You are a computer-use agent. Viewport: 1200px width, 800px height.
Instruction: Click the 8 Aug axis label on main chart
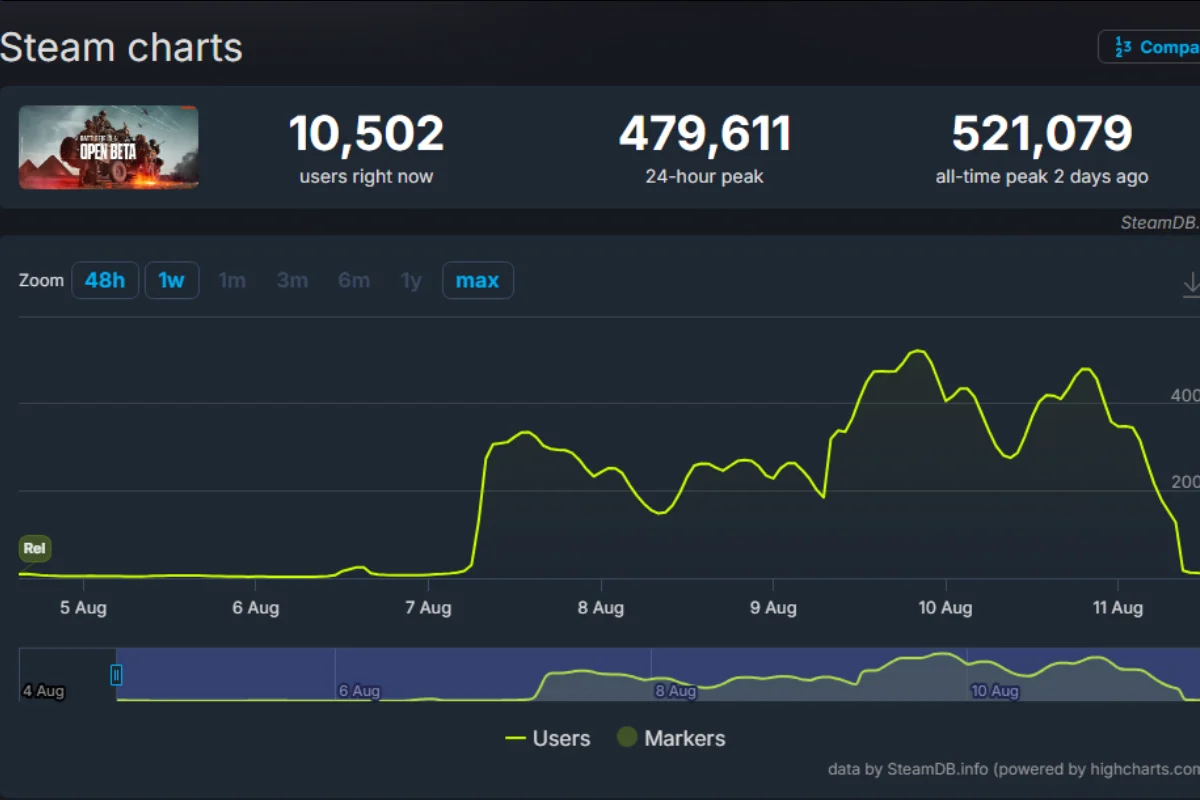point(601,607)
